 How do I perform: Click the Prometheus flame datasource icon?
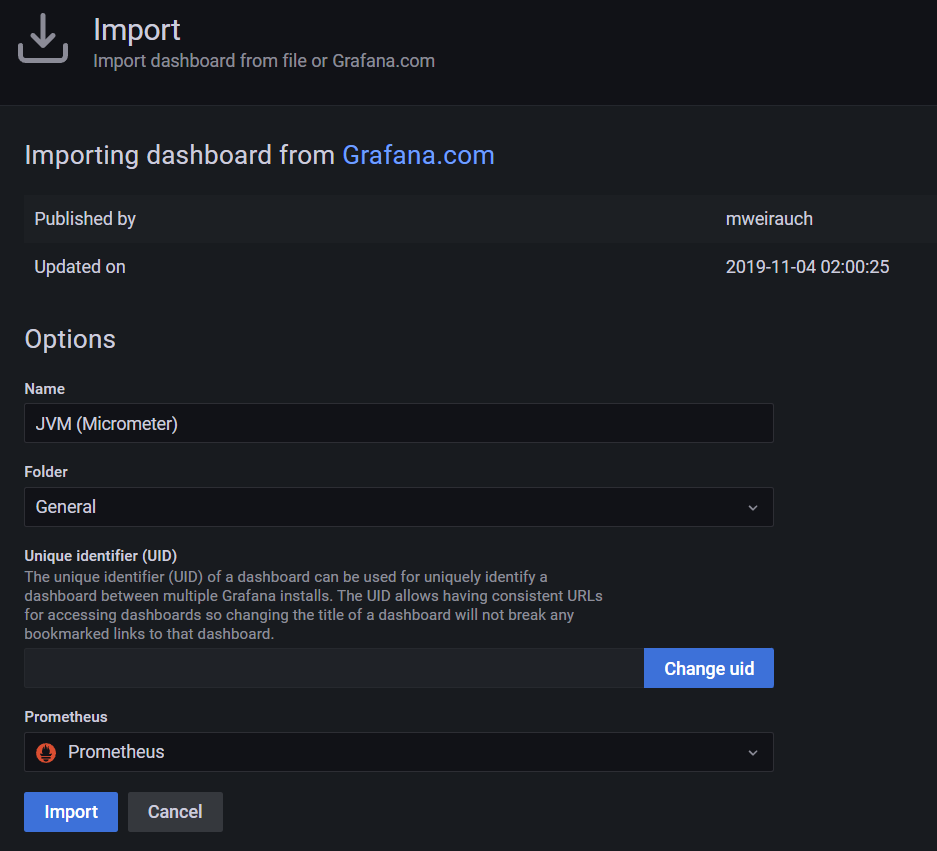(x=46, y=752)
